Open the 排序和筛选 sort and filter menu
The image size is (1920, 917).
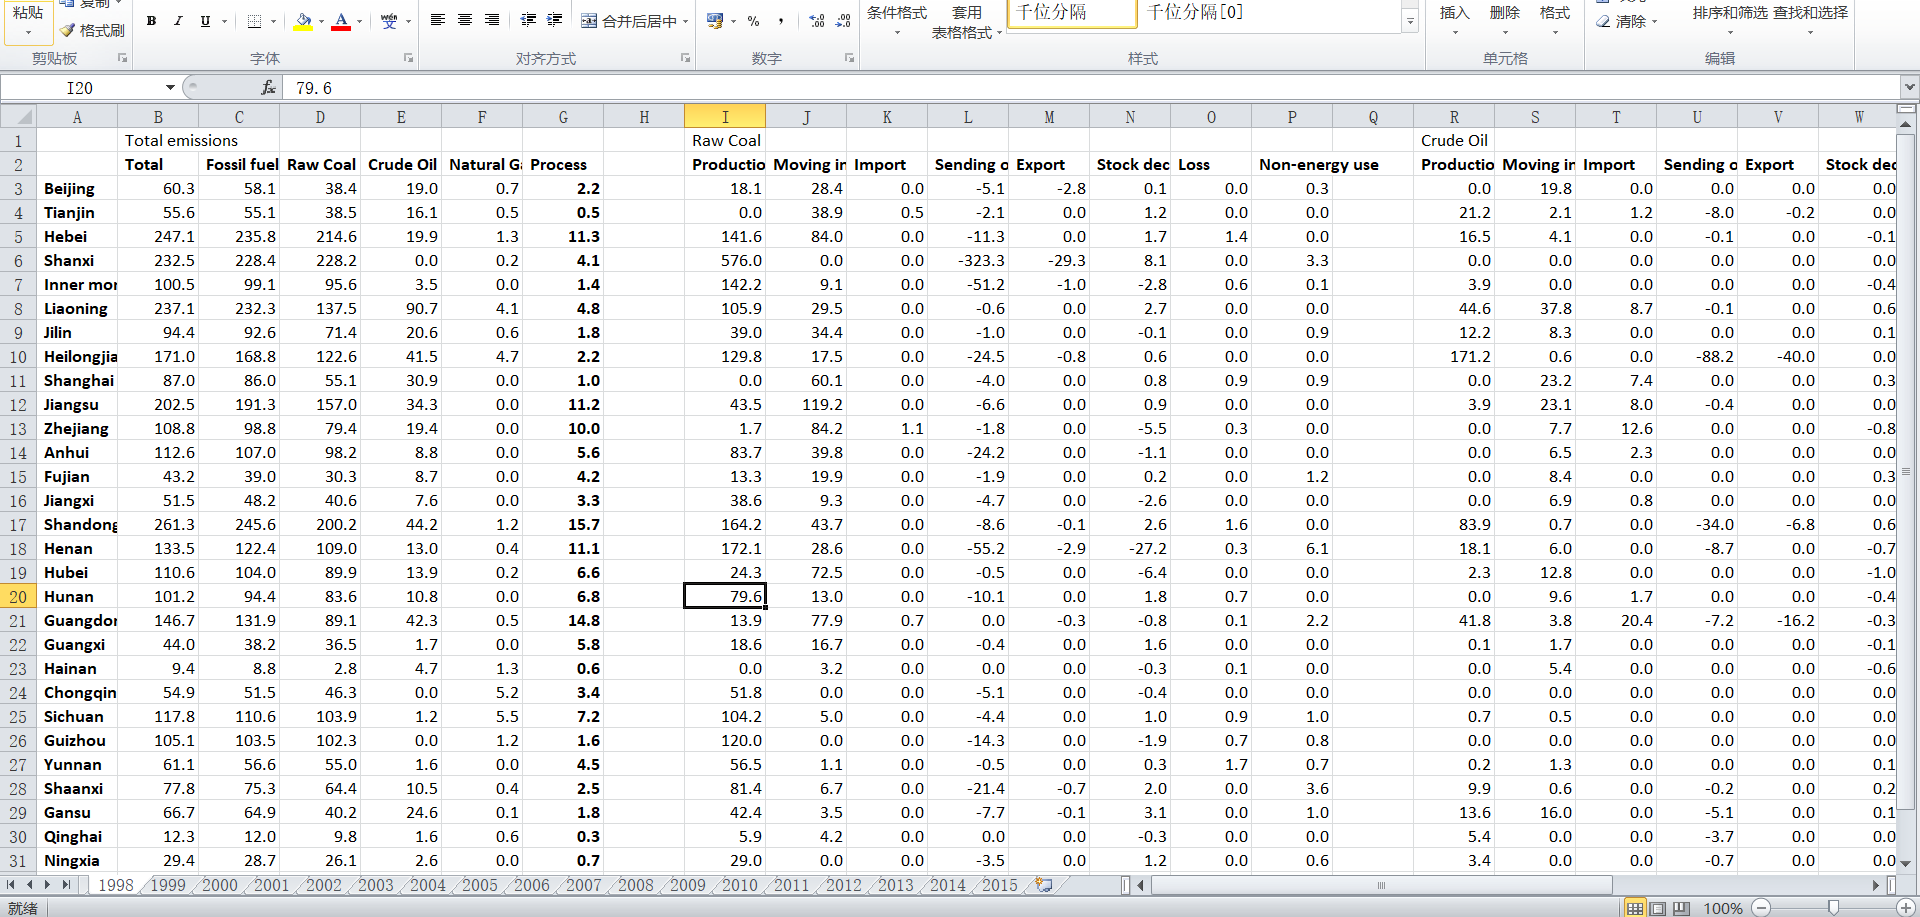pos(1730,20)
